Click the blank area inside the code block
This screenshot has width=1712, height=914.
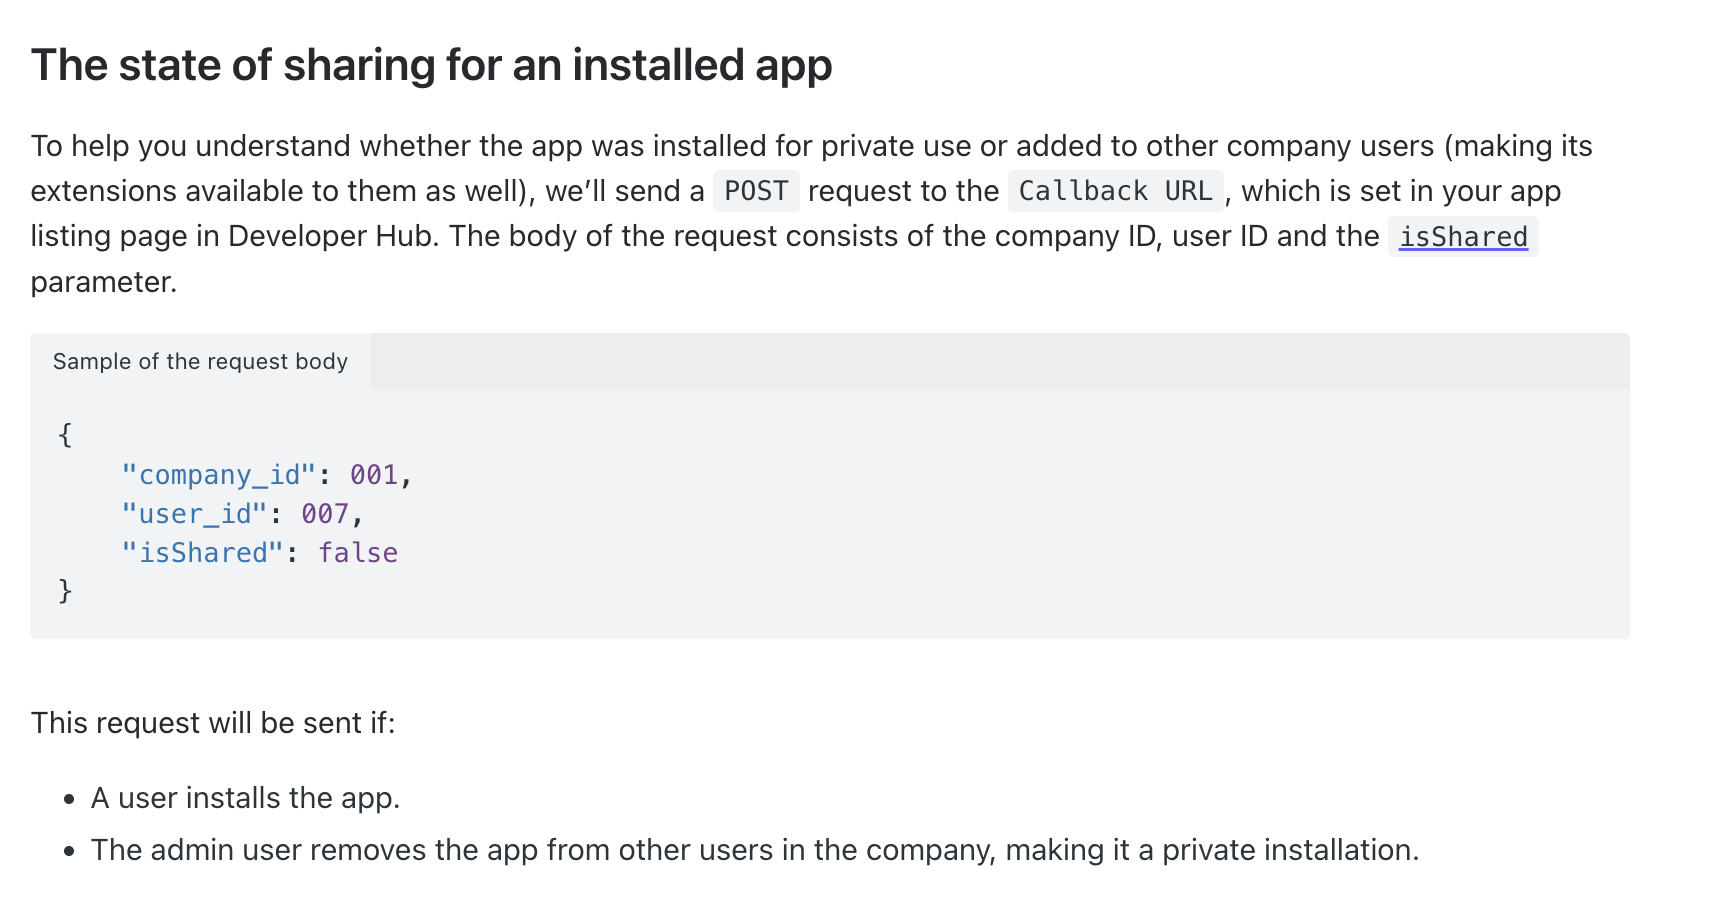[998, 520]
